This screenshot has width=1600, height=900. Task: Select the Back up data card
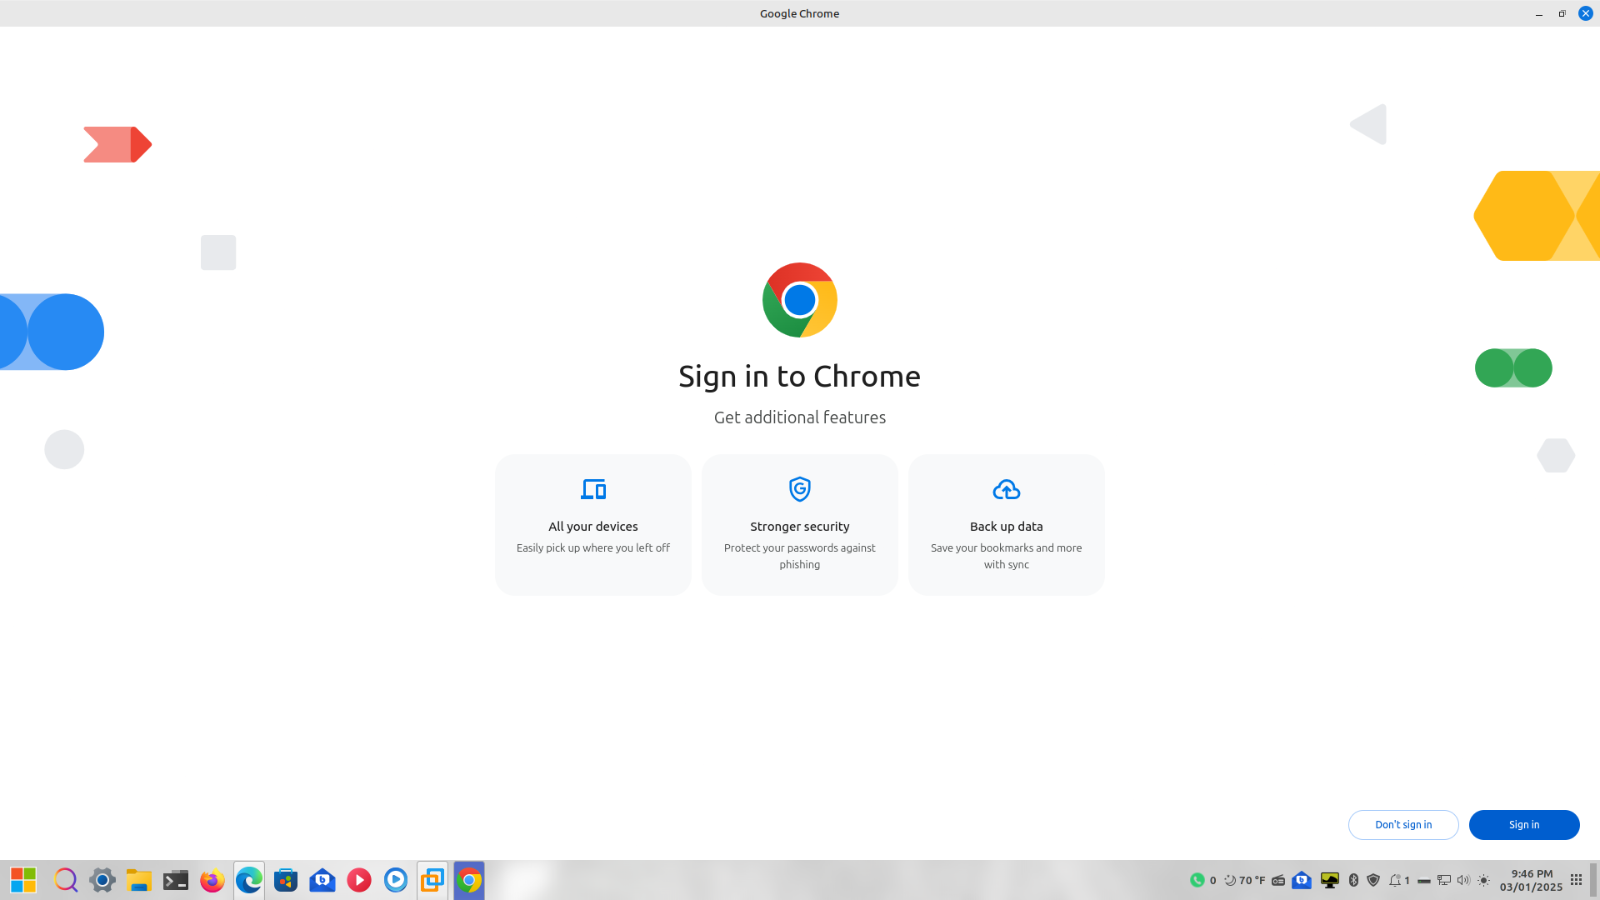(1006, 525)
